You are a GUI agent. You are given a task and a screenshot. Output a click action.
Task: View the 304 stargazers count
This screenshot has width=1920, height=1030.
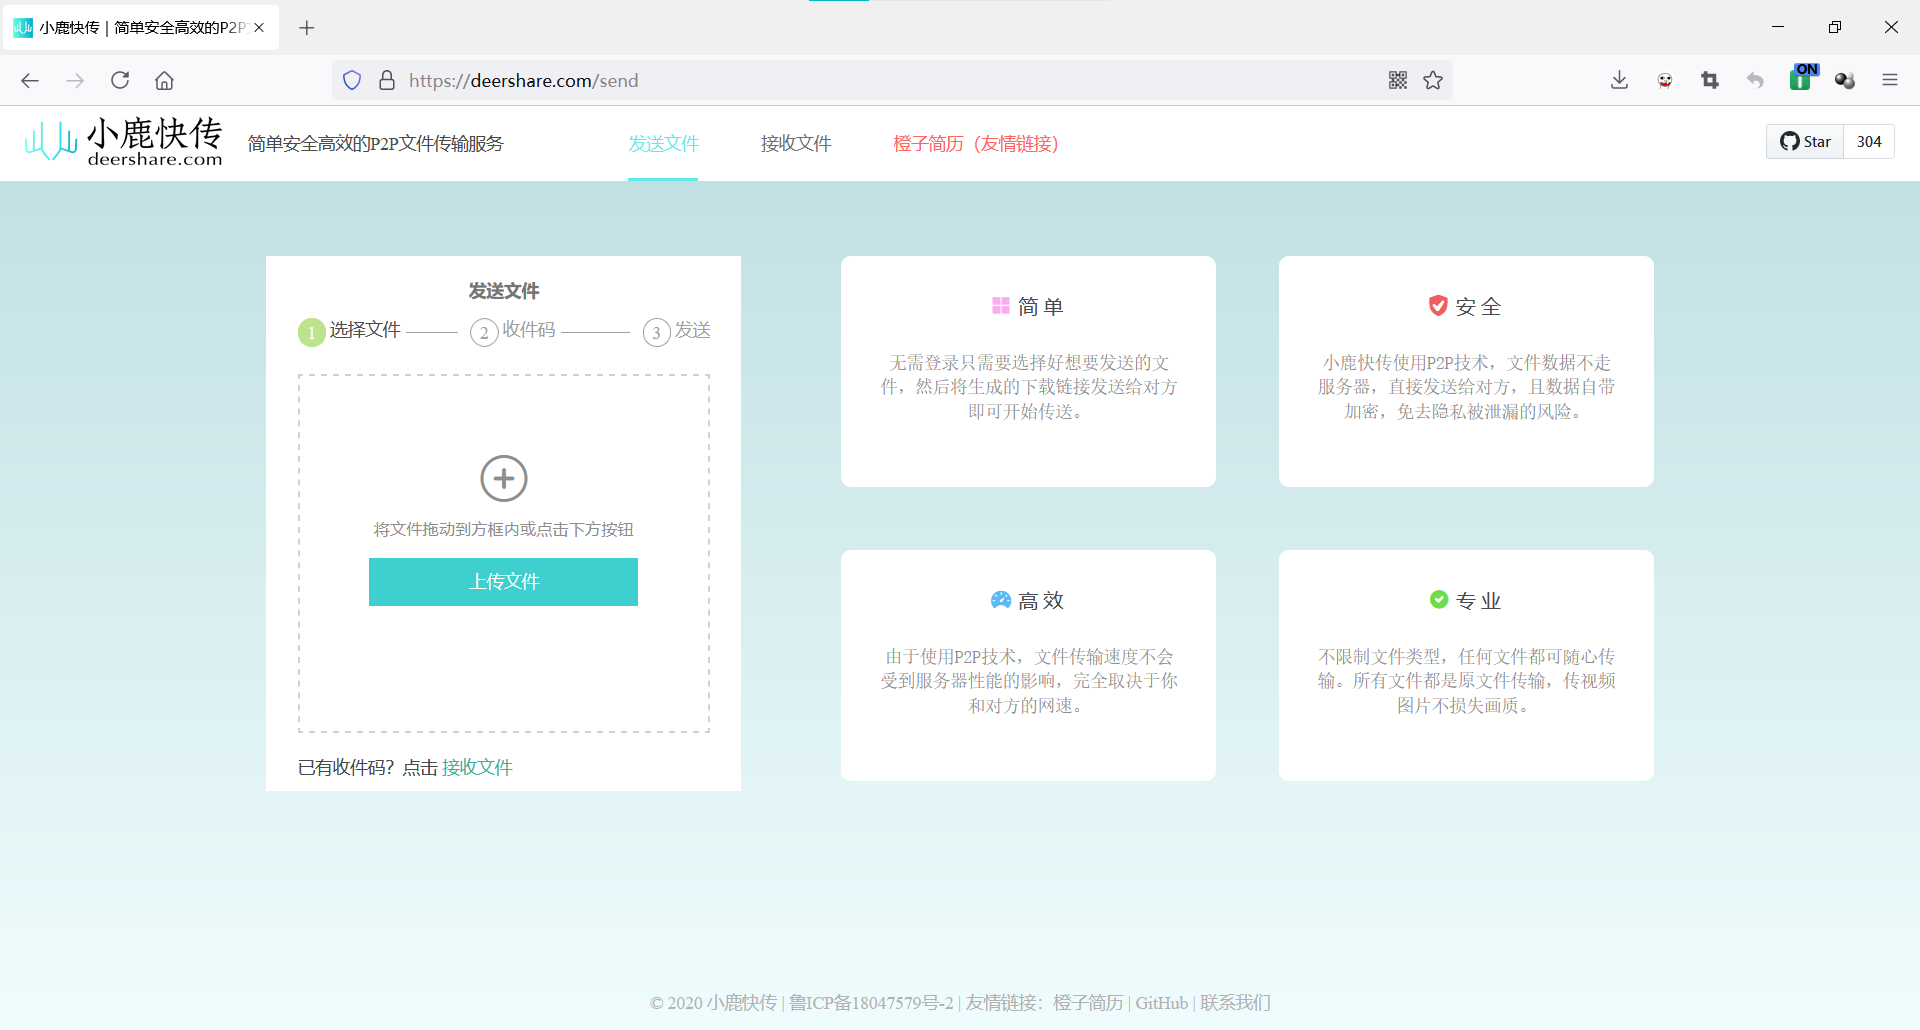pos(1869,142)
